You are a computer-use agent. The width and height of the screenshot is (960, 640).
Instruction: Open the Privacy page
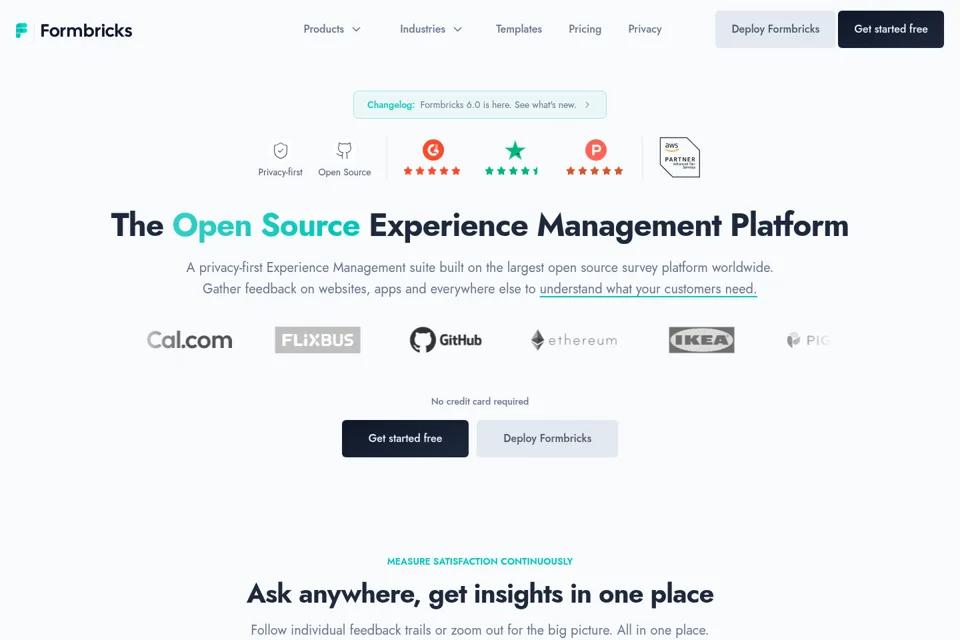[x=645, y=29]
